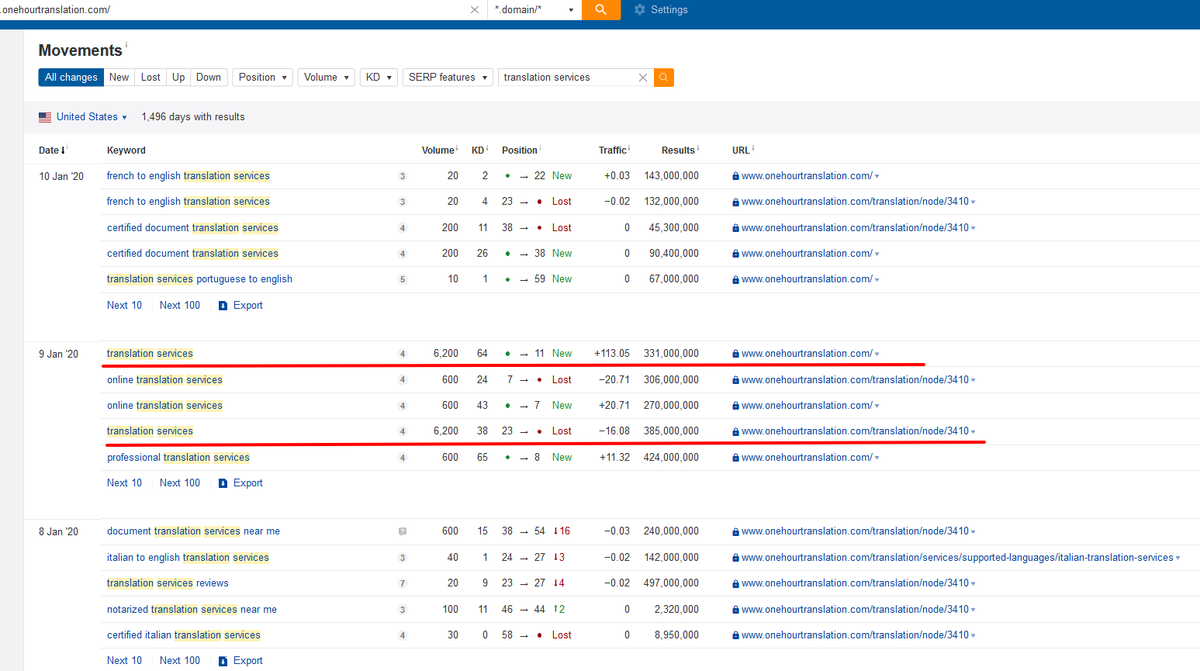Click Next 100 under 10 Jan results
Screen dimensions: 1200x671
pos(180,305)
